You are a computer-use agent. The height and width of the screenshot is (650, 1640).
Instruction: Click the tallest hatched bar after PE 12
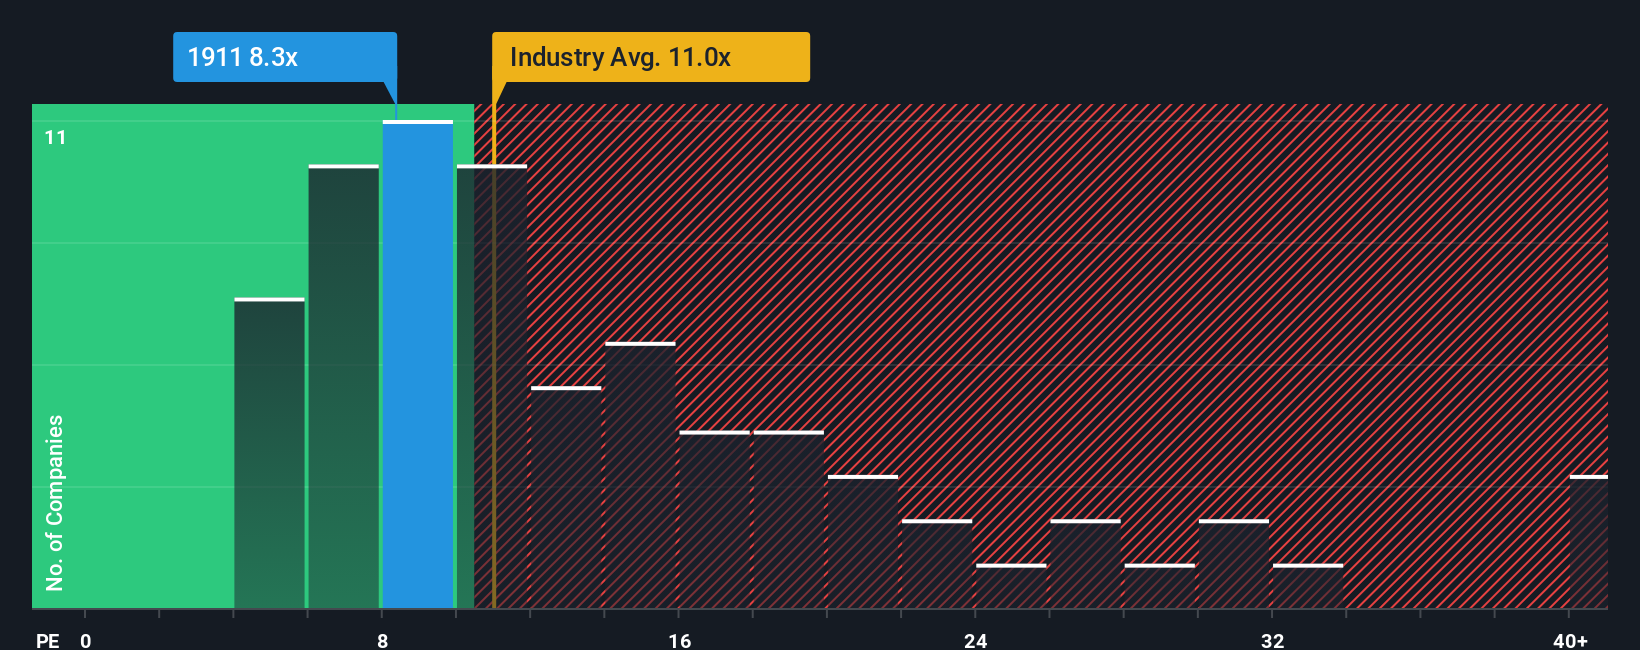click(x=641, y=475)
